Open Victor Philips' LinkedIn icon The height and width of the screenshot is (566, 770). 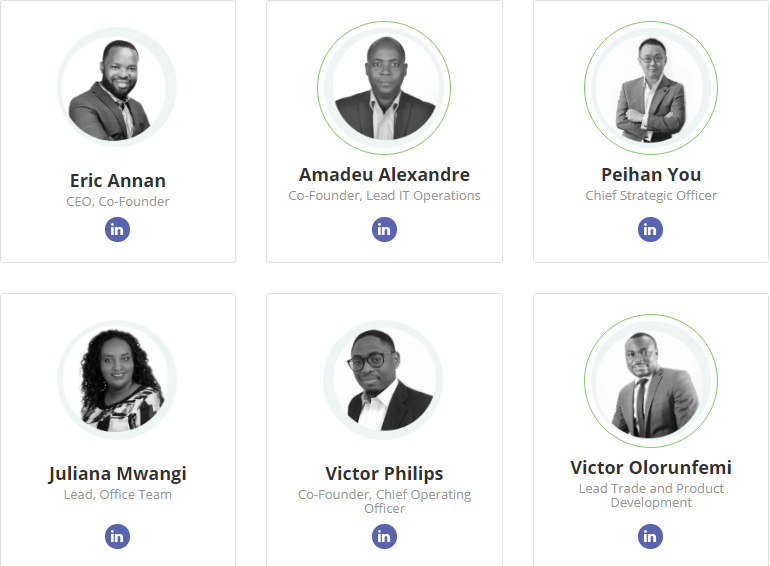pyautogui.click(x=384, y=536)
